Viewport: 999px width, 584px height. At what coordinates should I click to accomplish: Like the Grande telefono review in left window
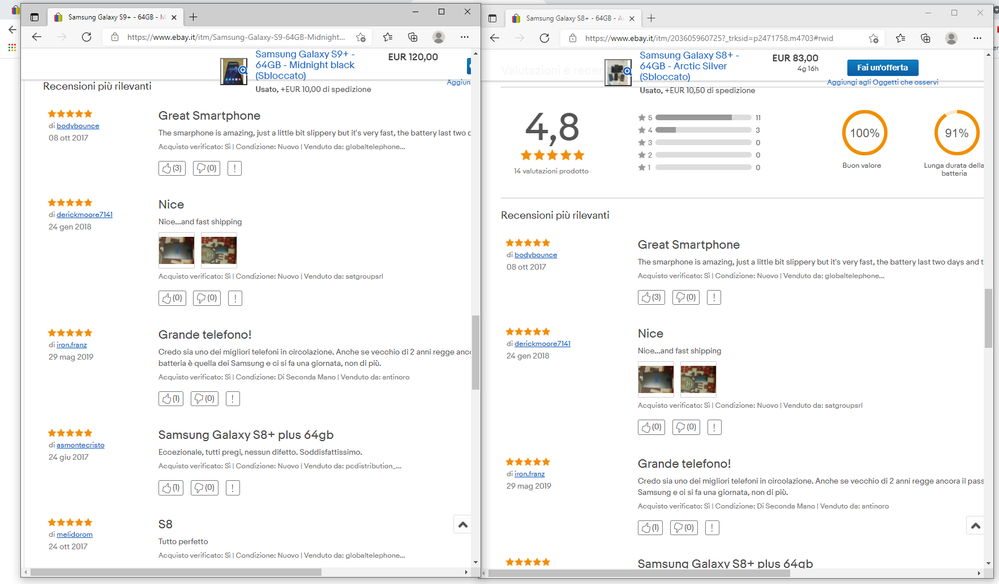[x=171, y=399]
